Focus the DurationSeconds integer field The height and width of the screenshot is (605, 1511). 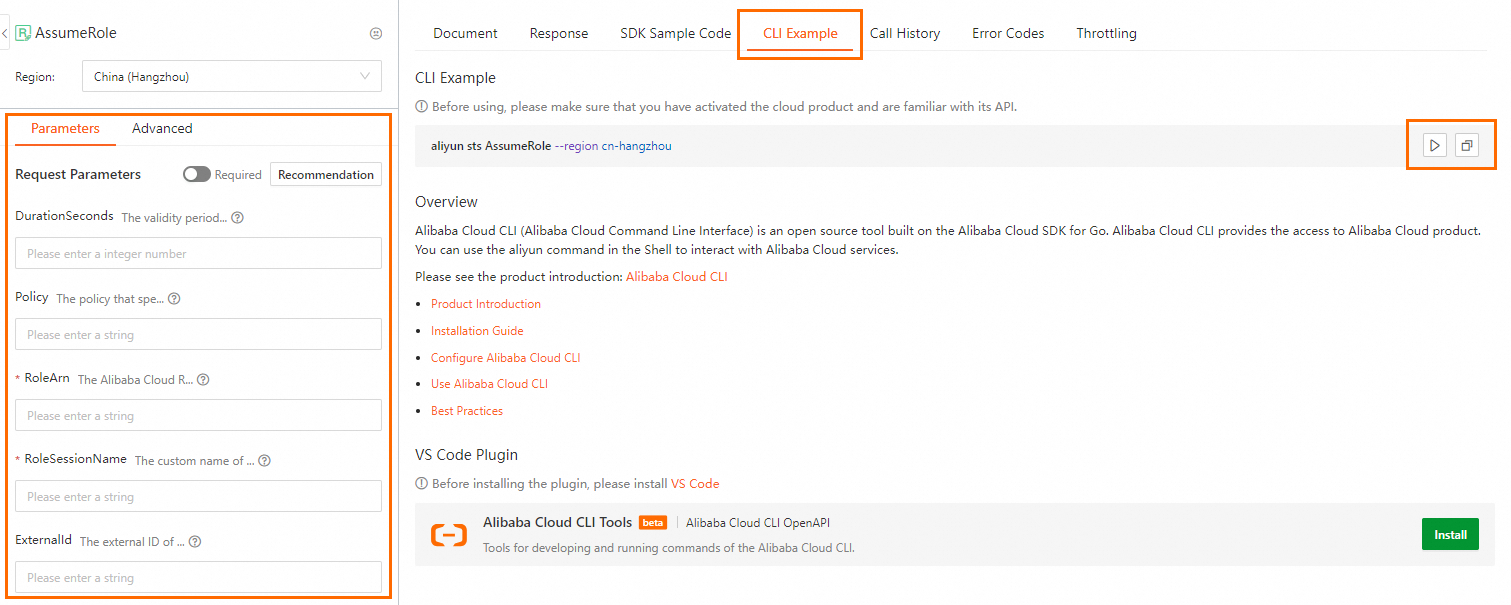click(x=198, y=254)
